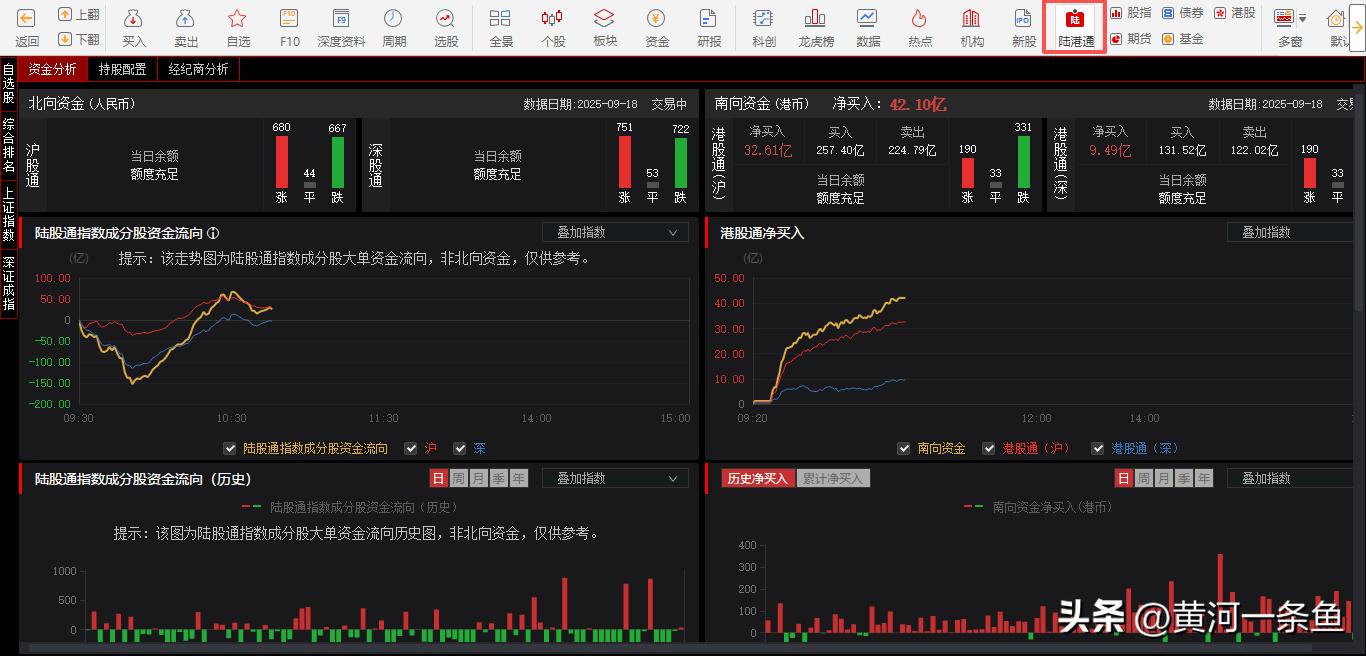
Task: Click the 热点 hot topics icon
Action: (920, 25)
